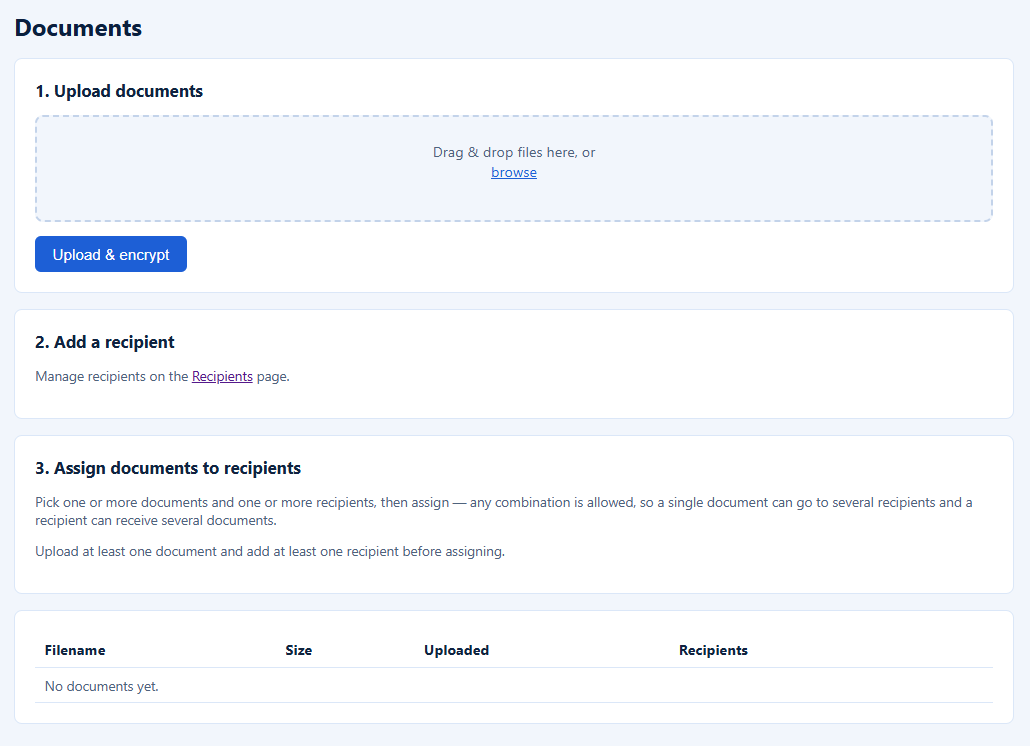Click '3. Assign documents to recipients' heading
This screenshot has height=746, width=1030.
tap(168, 468)
